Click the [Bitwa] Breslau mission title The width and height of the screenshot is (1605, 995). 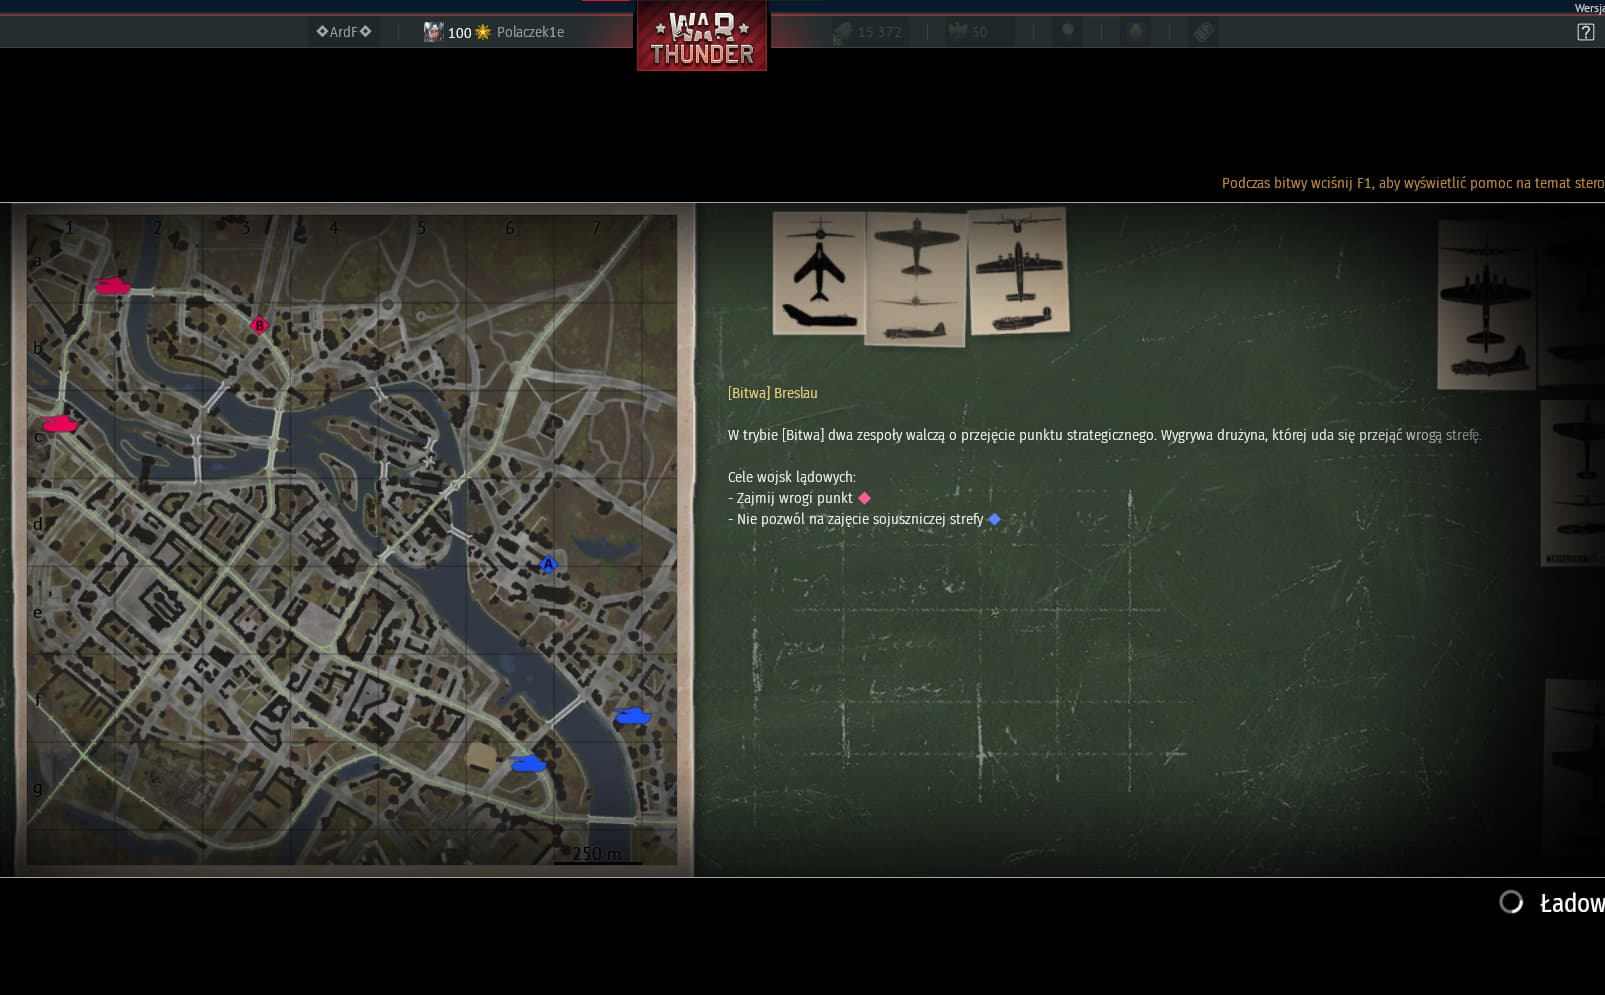(x=772, y=393)
